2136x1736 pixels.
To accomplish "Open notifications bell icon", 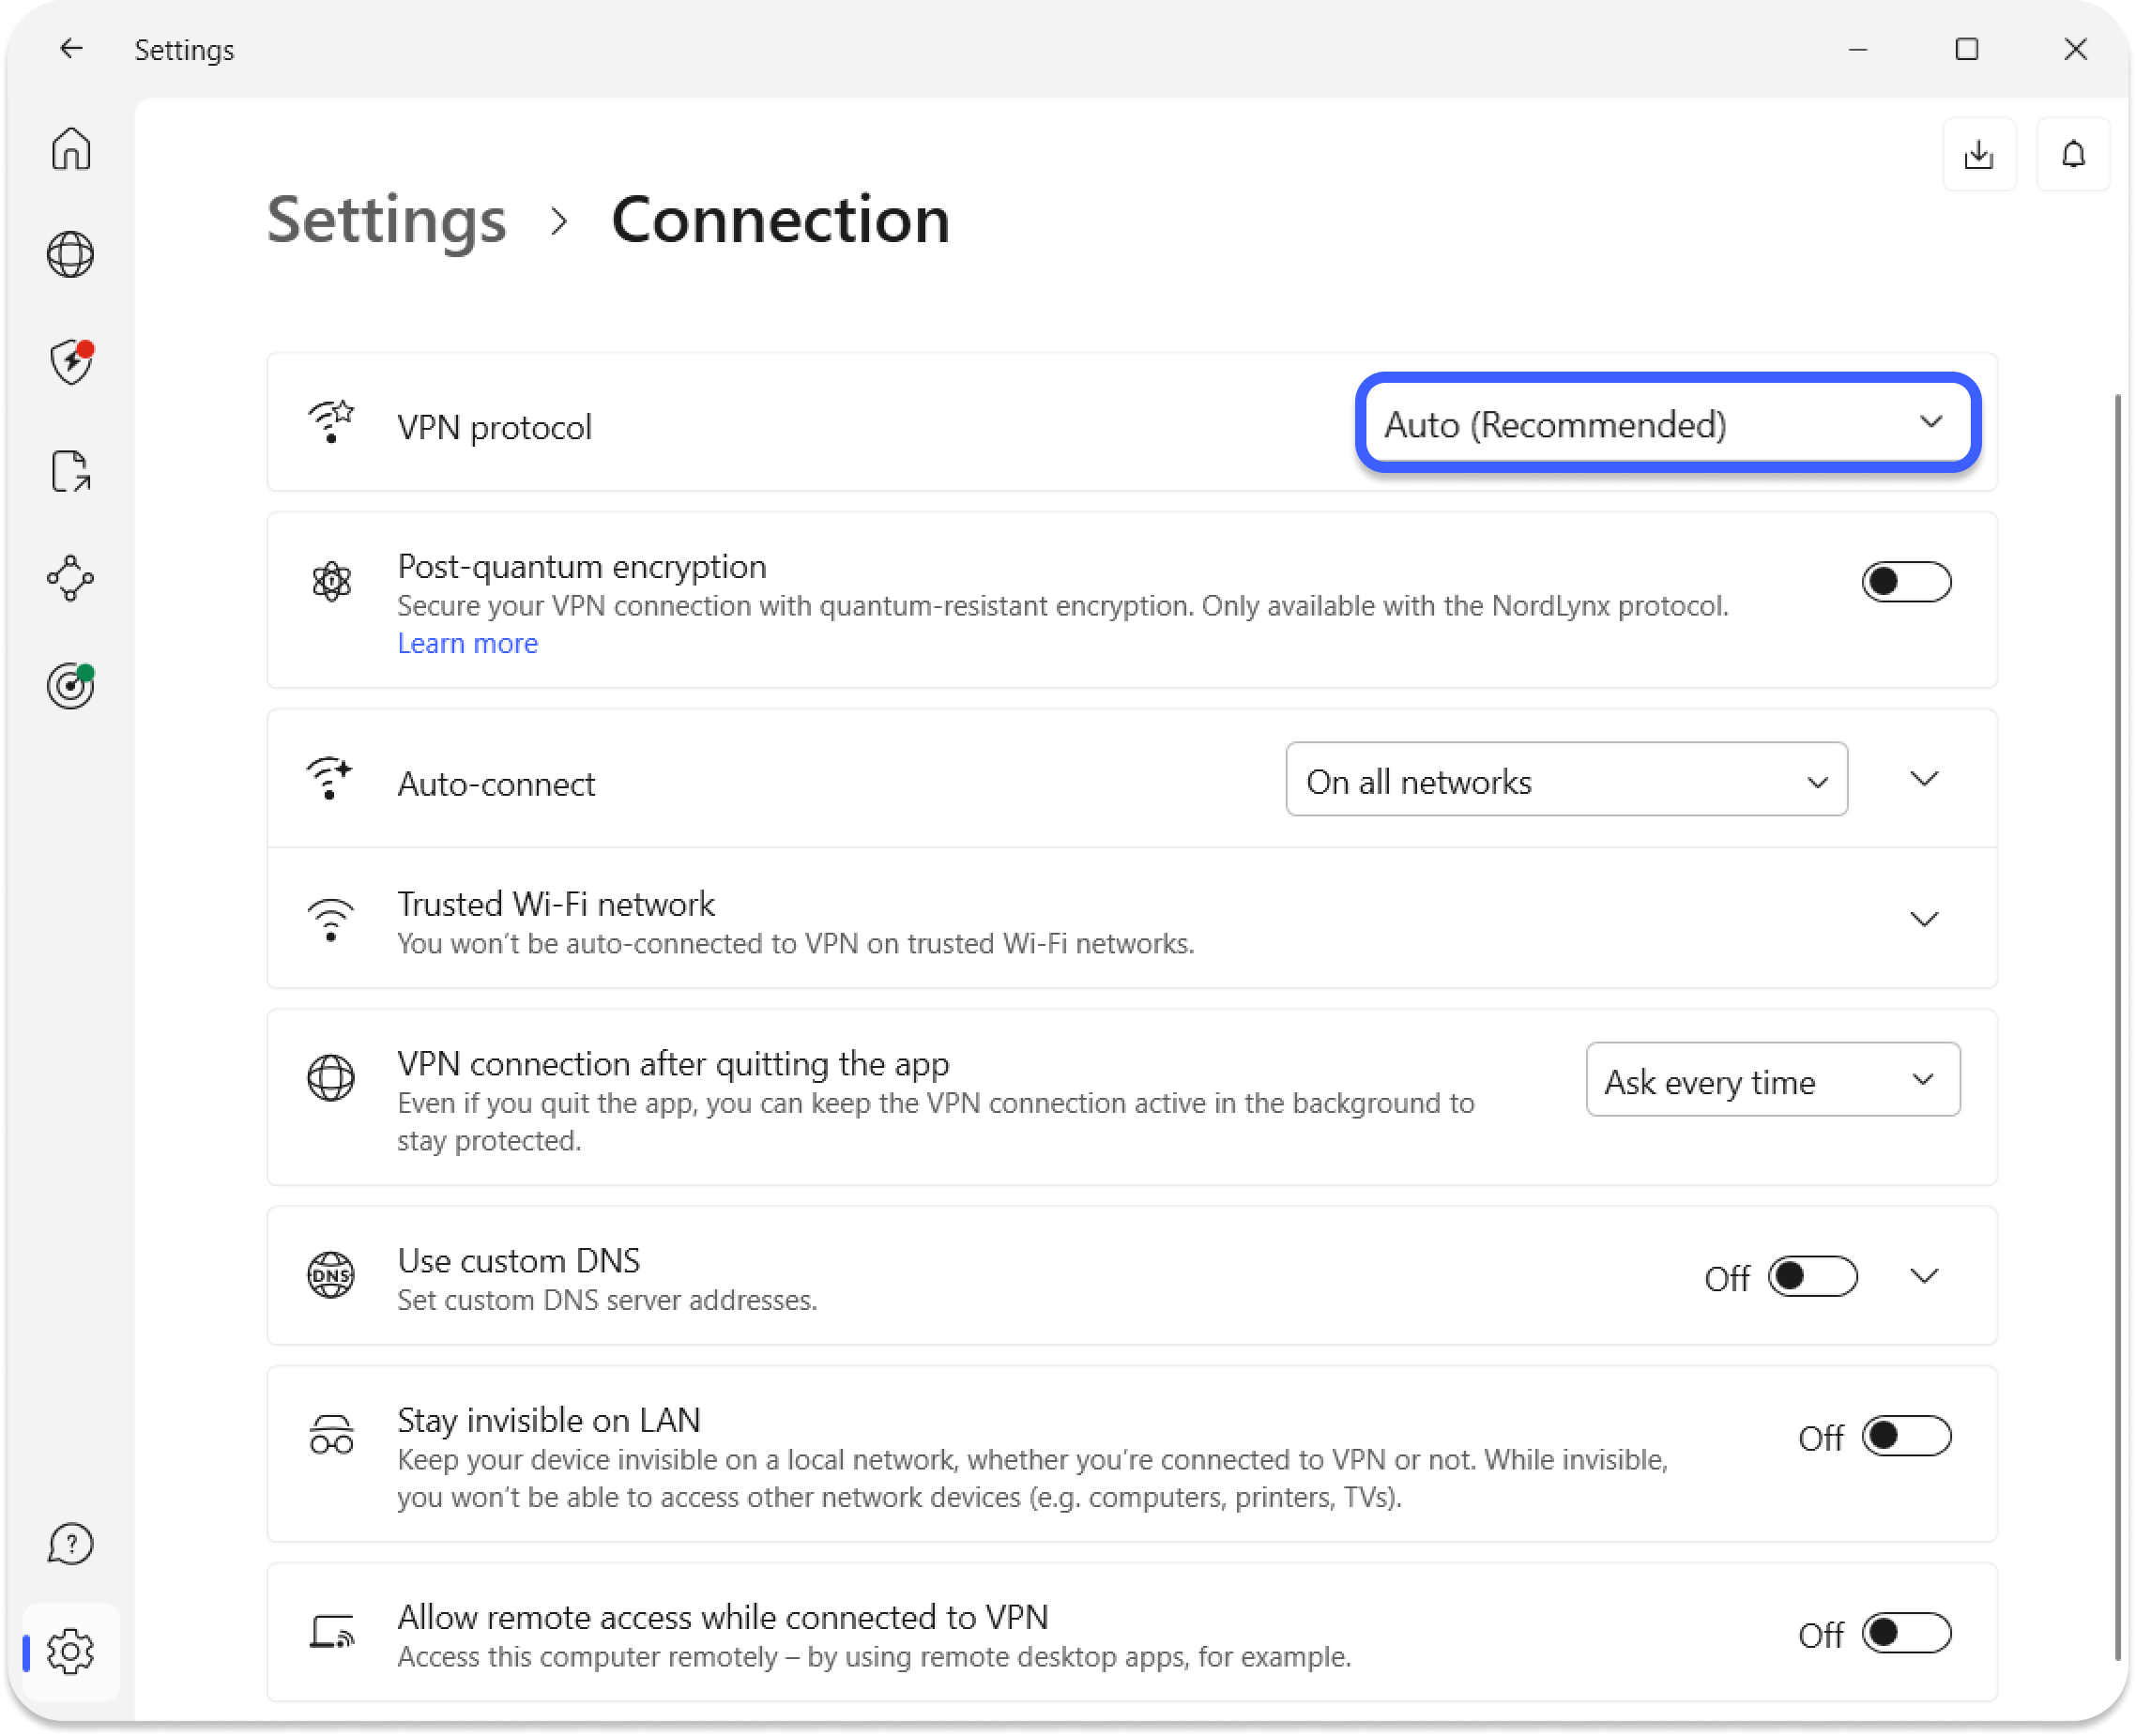I will pos(2073,155).
